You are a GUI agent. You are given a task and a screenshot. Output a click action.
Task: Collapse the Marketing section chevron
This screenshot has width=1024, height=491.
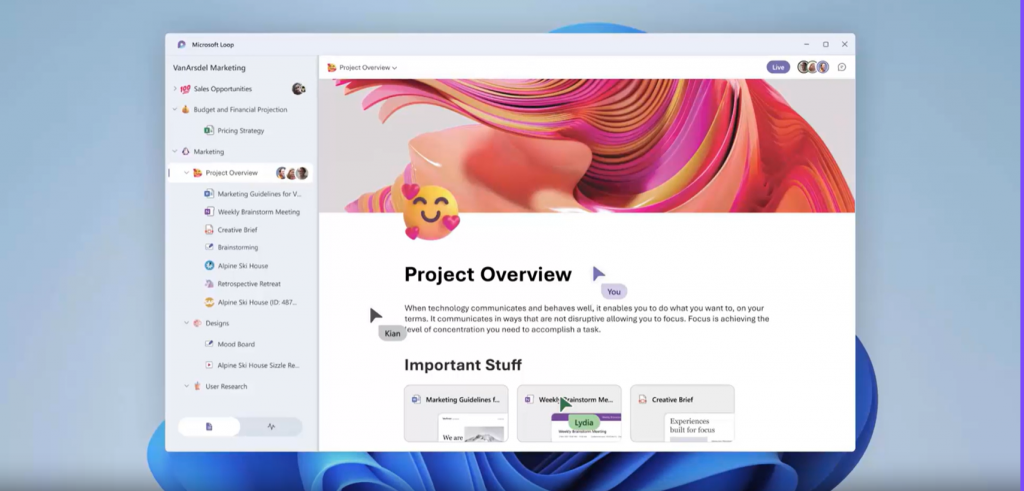[174, 151]
